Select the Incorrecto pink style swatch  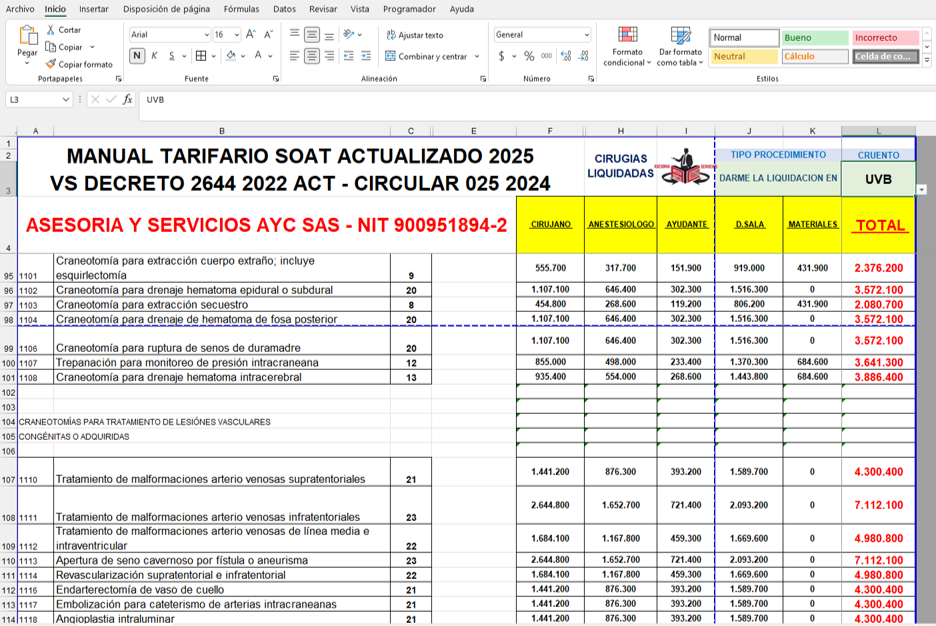coord(886,38)
